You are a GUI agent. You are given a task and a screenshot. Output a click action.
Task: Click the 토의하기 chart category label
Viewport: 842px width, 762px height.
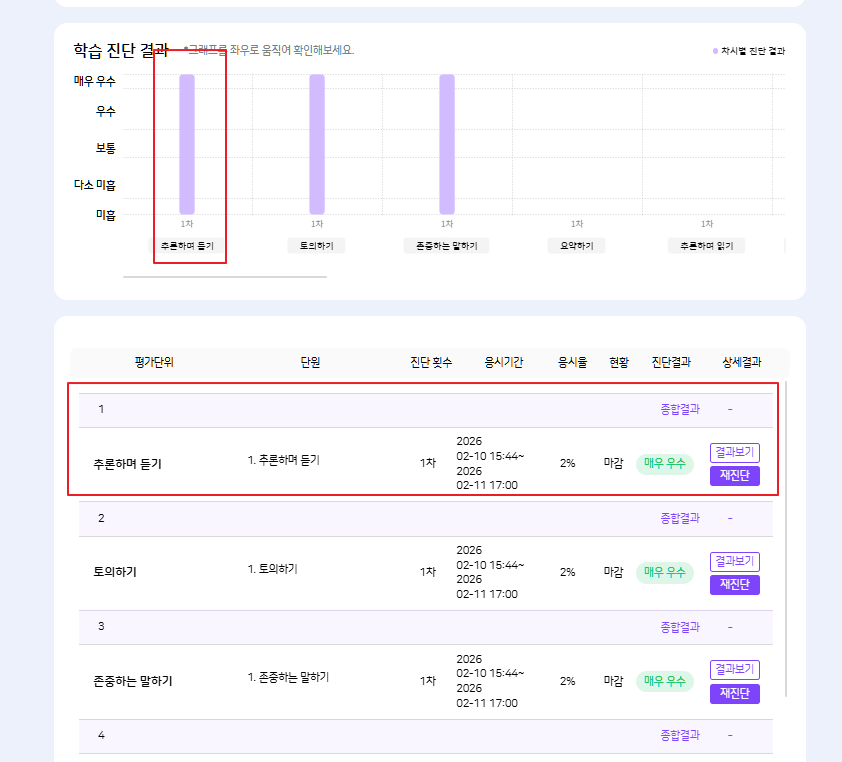(316, 246)
